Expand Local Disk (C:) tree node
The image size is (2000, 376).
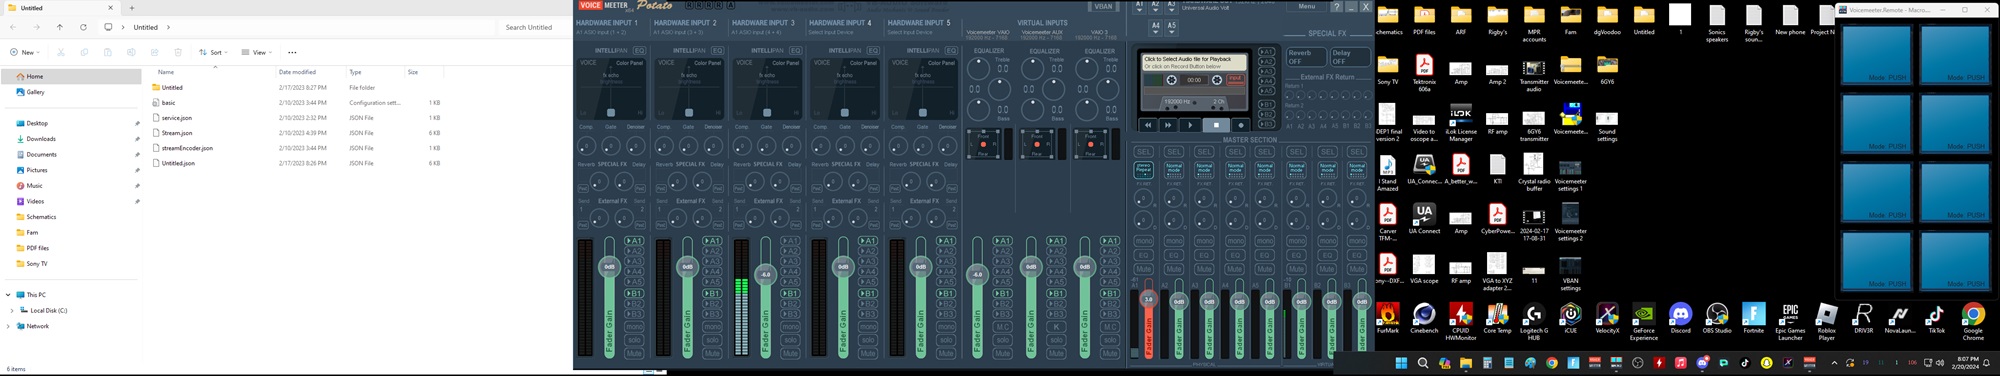(13, 311)
